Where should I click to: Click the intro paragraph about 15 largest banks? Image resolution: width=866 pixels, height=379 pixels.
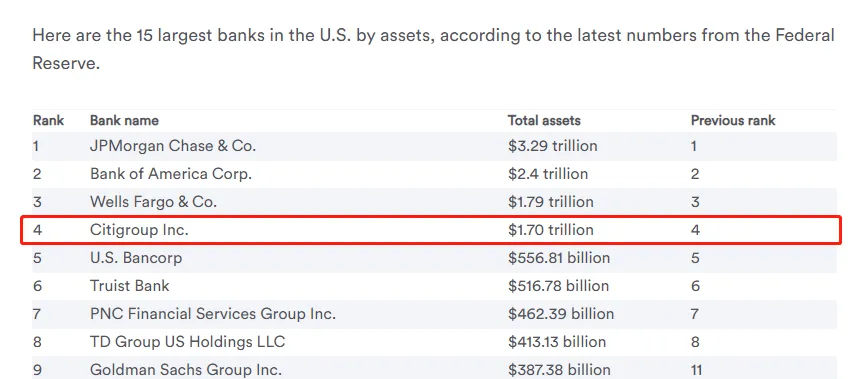[434, 49]
